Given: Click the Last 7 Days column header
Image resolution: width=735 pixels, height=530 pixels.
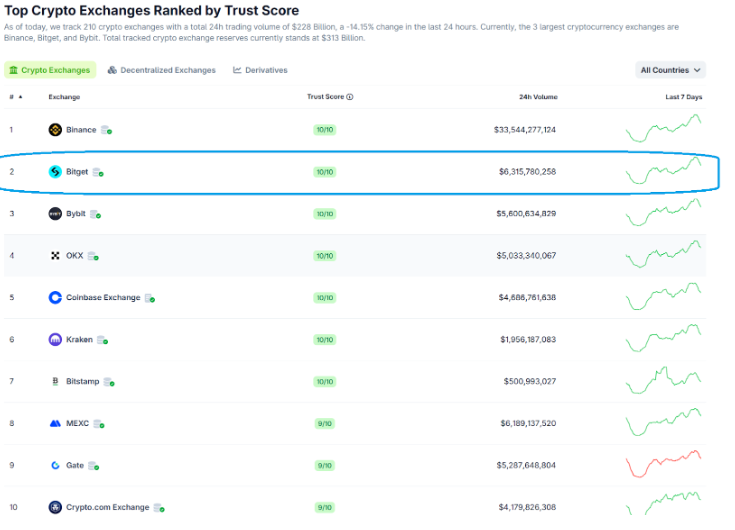Looking at the screenshot, I should [x=683, y=97].
